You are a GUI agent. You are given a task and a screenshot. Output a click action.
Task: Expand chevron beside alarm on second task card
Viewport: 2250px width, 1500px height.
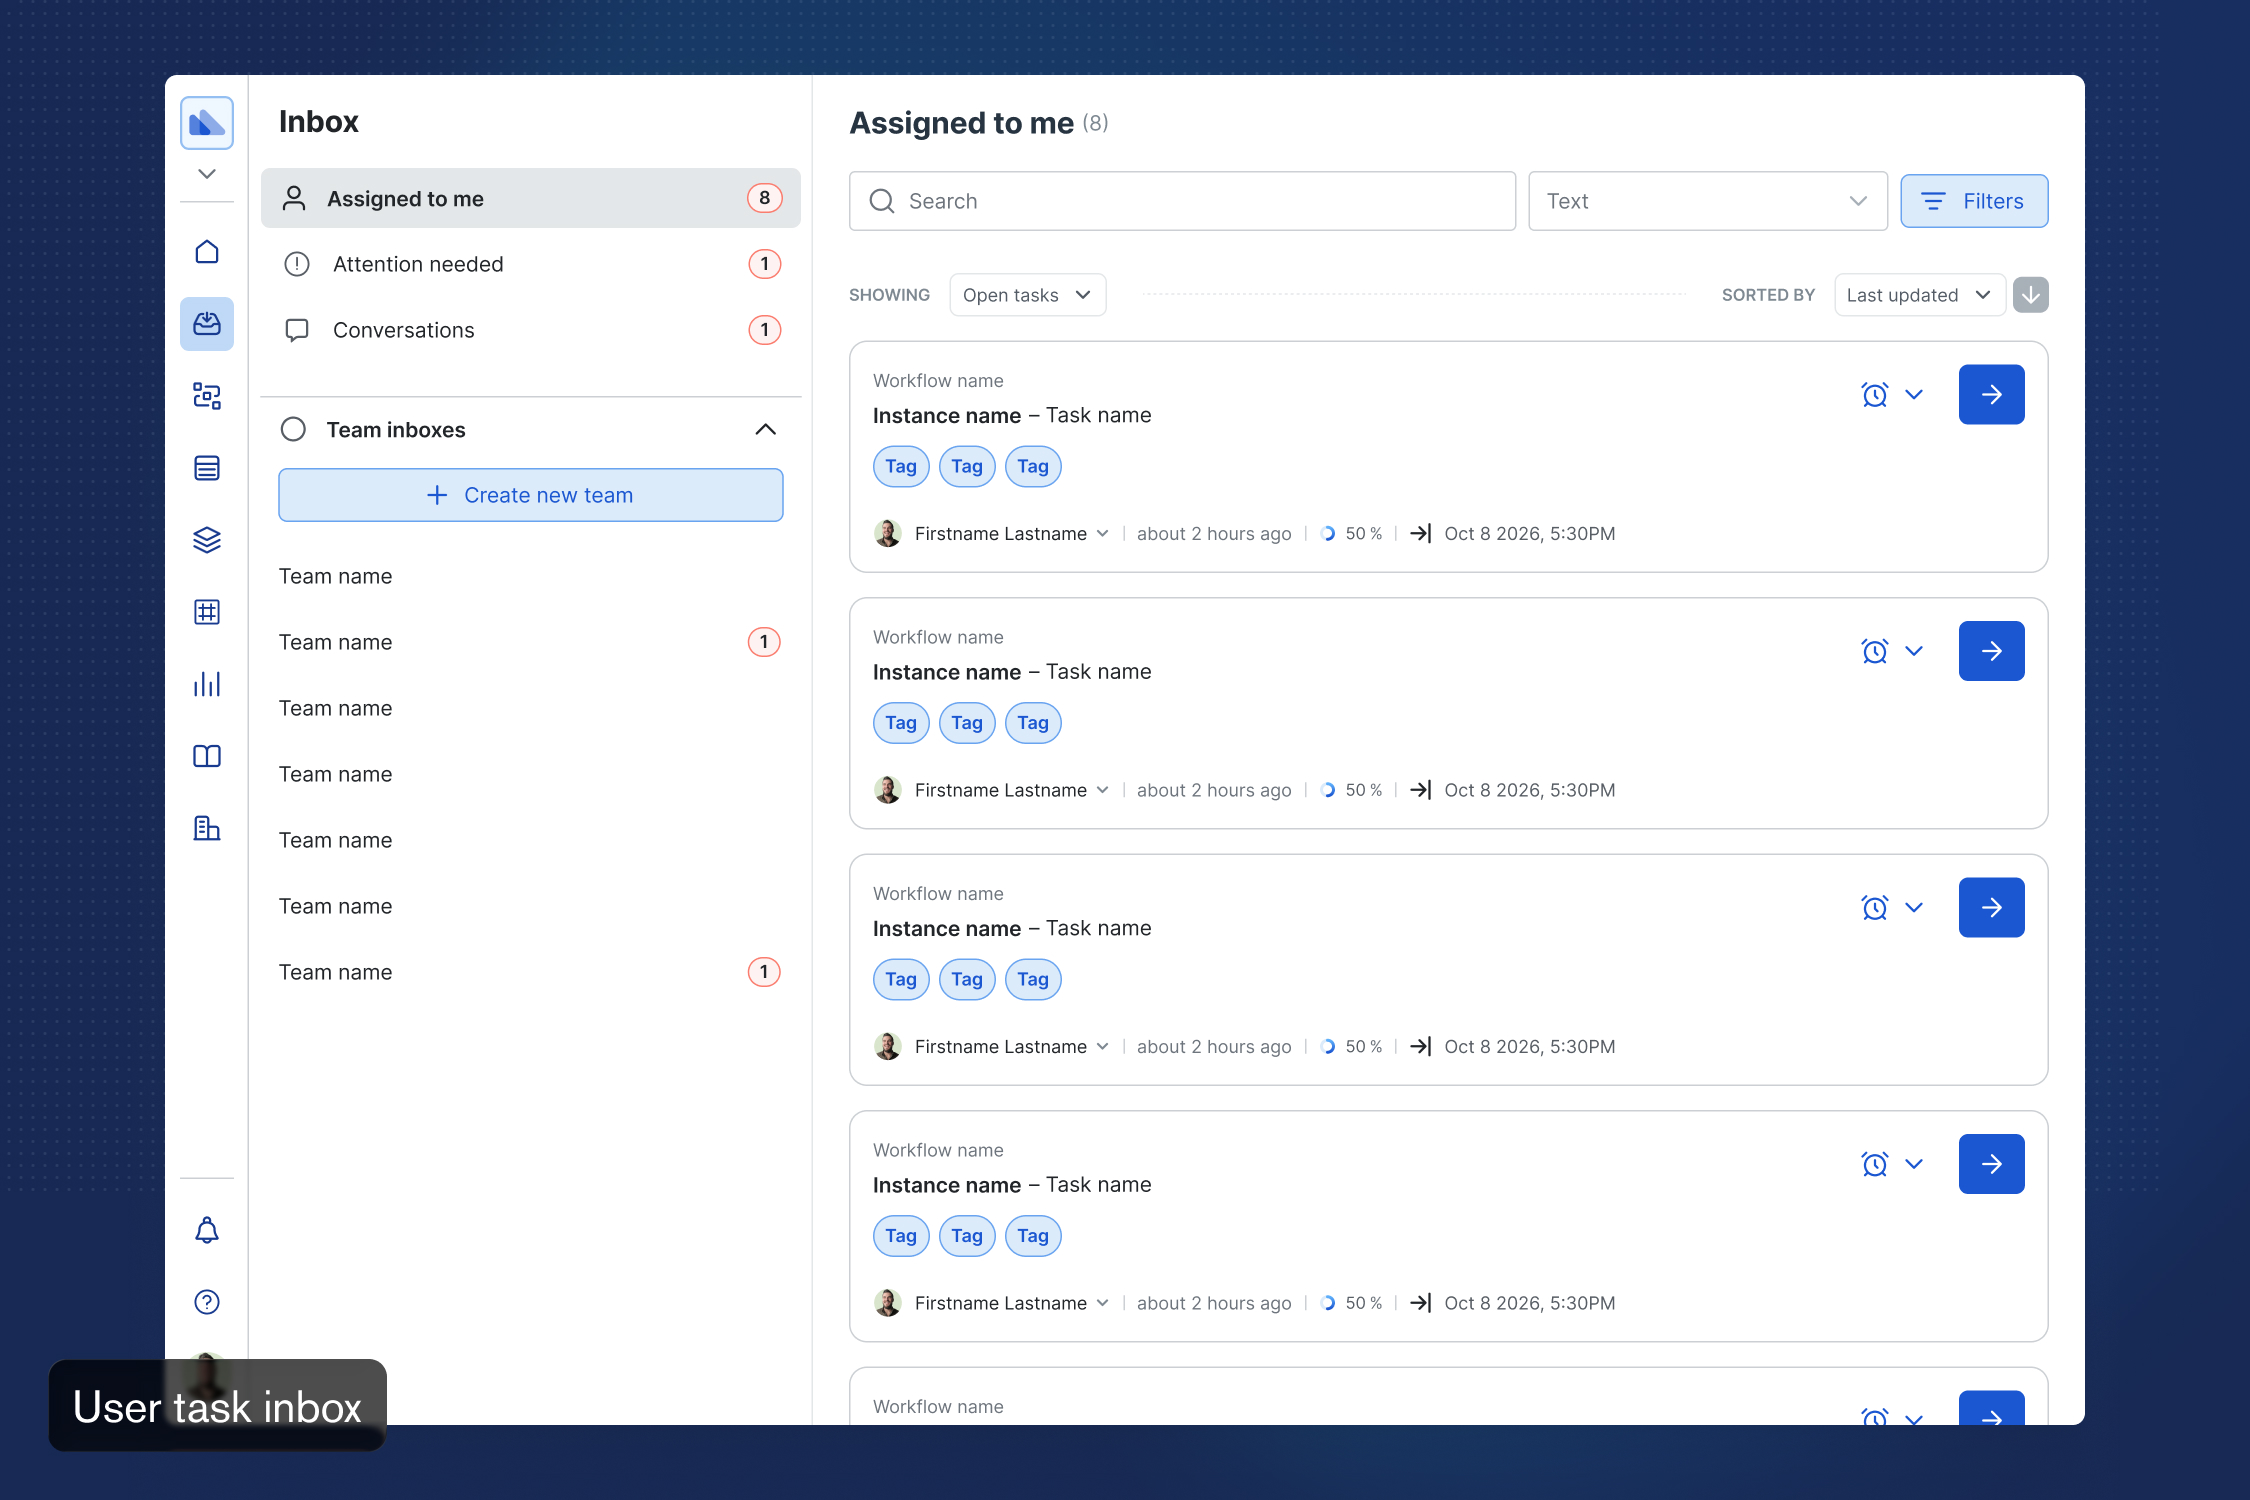[x=1914, y=651]
